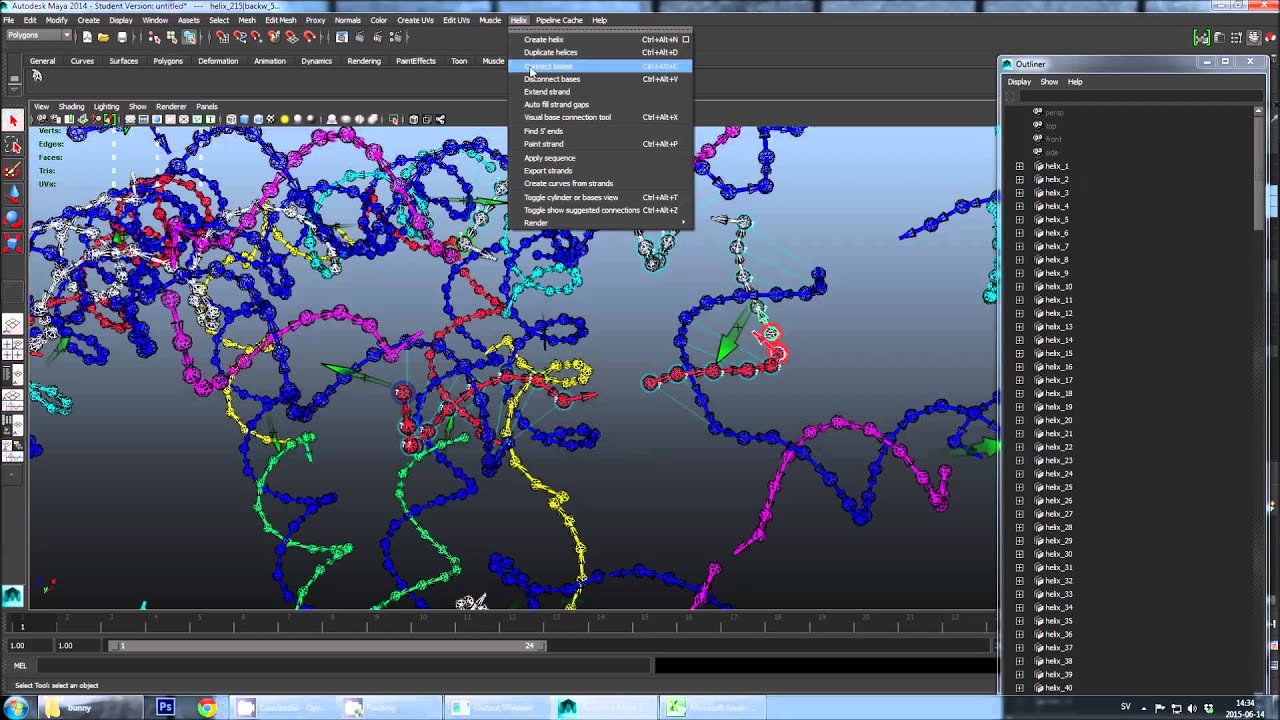Switch to Animation shelf tab
Viewport: 1280px width, 720px height.
pos(270,61)
